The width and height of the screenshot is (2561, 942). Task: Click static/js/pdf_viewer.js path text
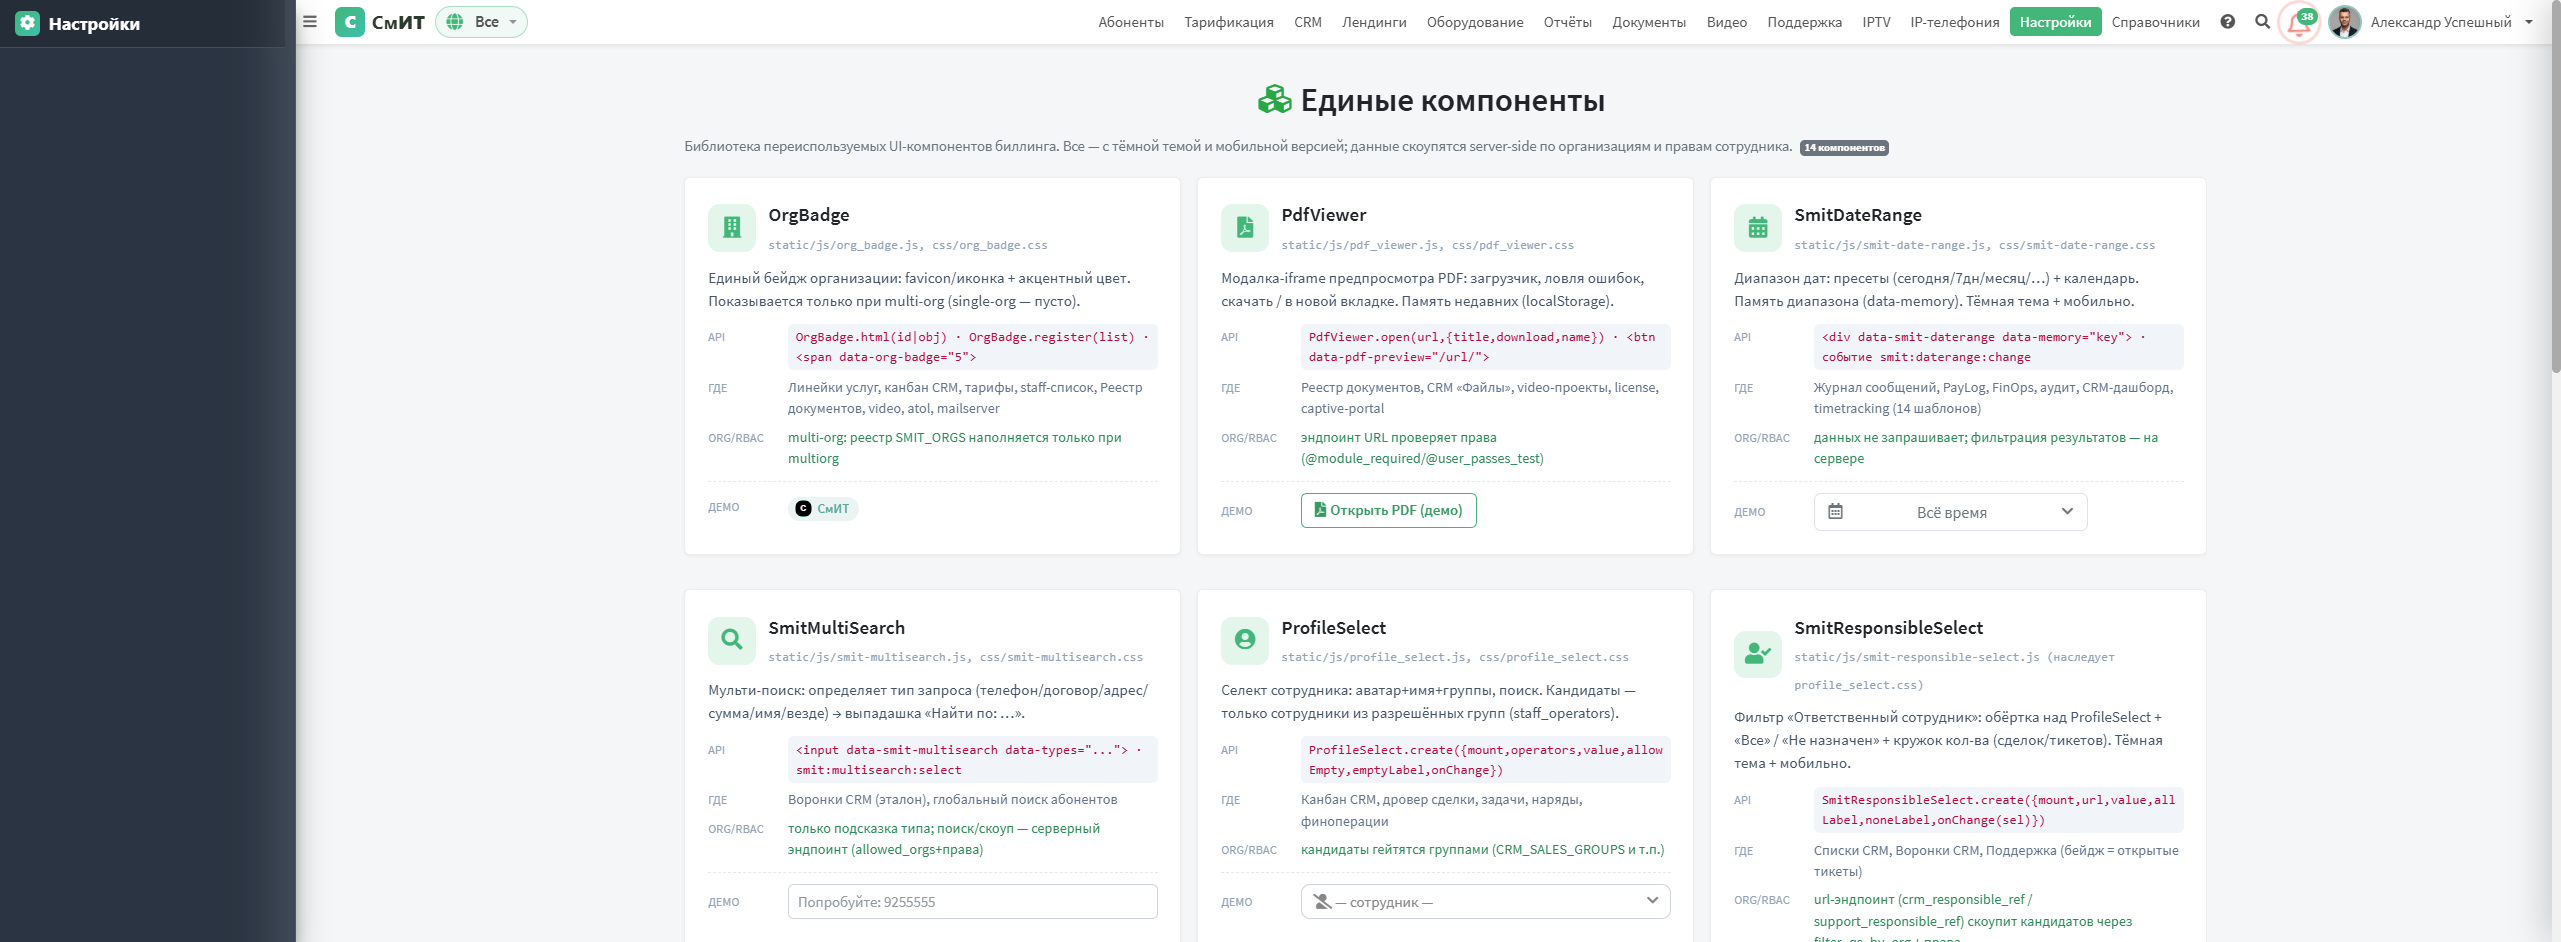click(1360, 245)
